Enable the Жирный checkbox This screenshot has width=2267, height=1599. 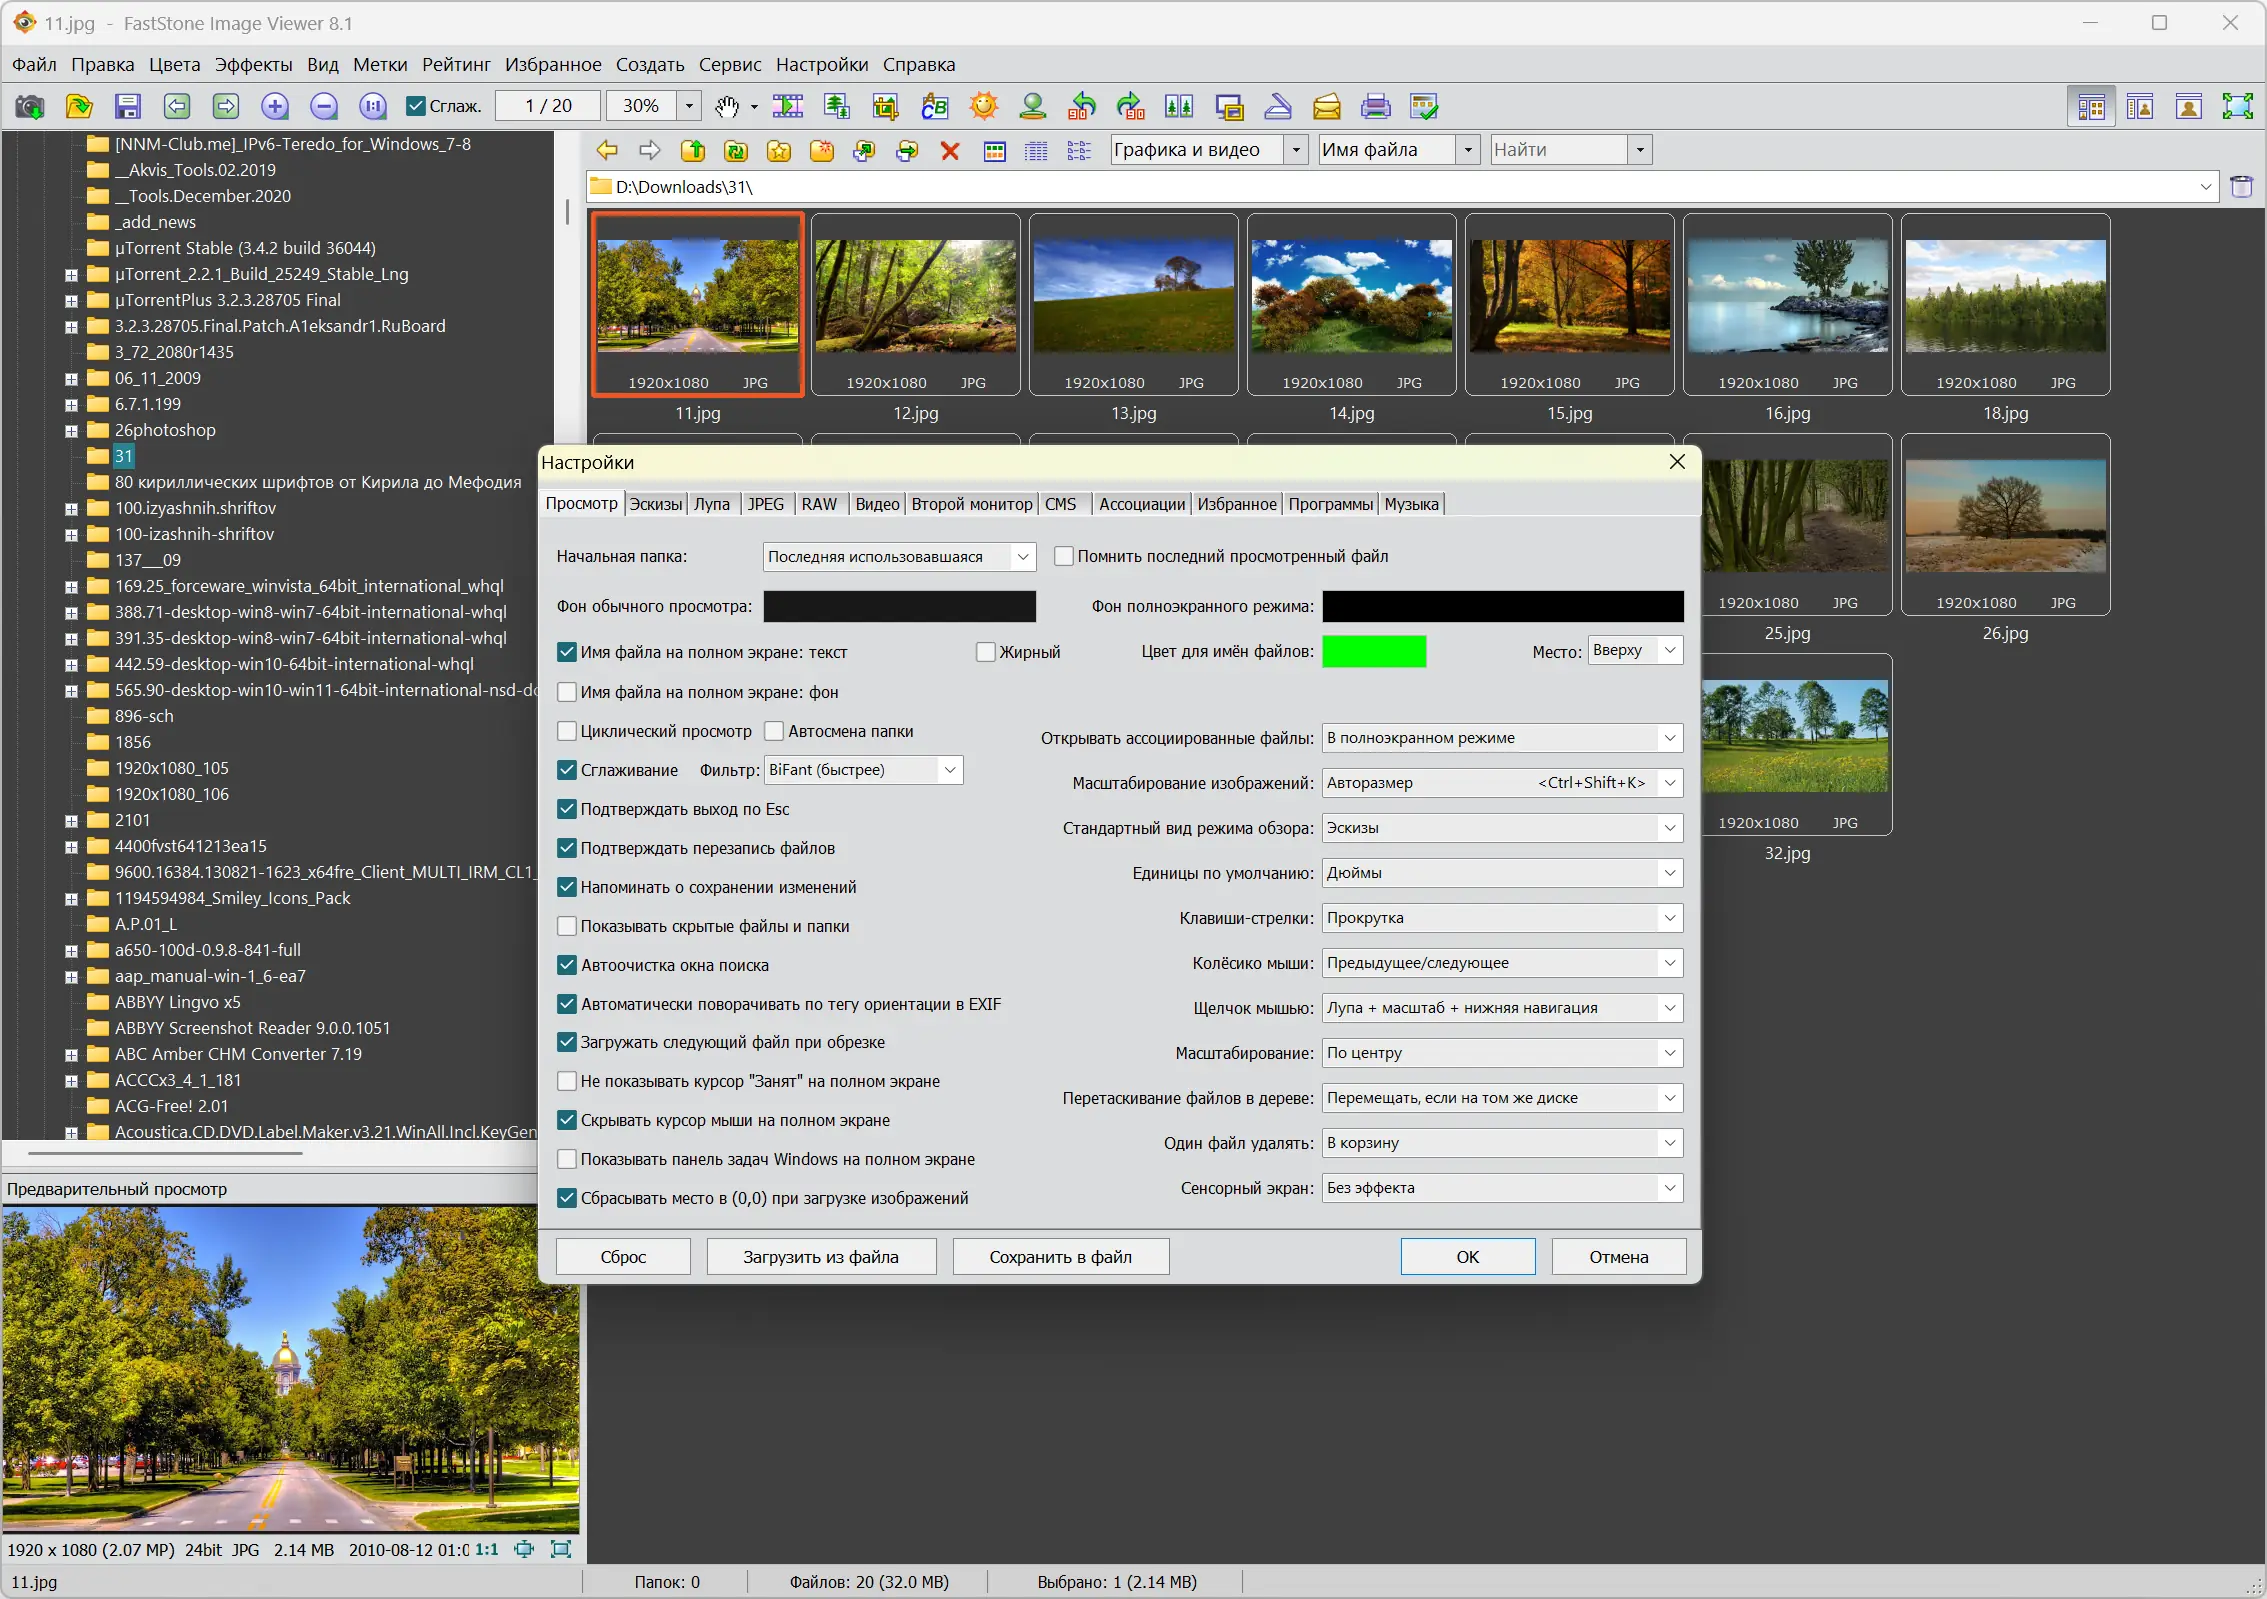[x=985, y=651]
